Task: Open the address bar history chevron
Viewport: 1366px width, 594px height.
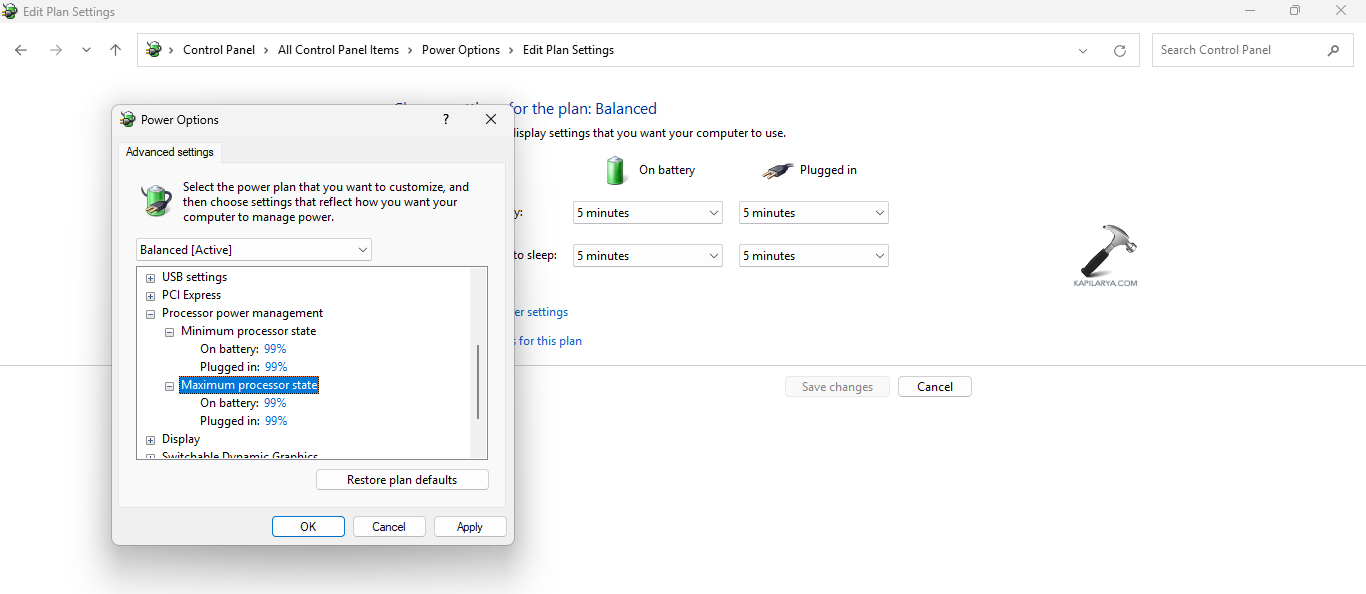Action: click(1083, 49)
